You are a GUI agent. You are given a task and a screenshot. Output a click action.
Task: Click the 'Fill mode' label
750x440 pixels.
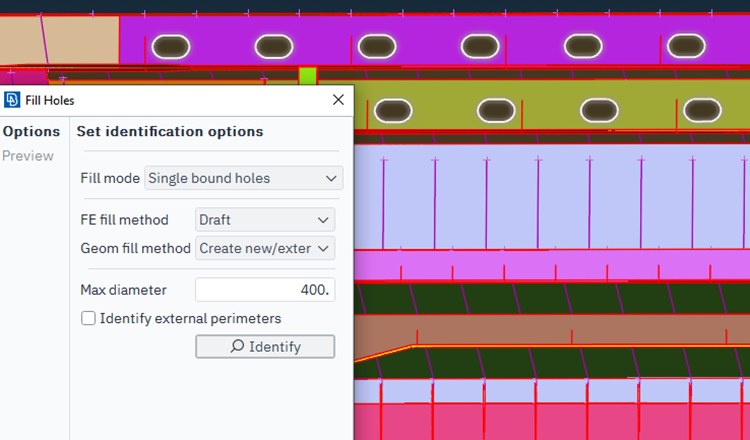(110, 178)
